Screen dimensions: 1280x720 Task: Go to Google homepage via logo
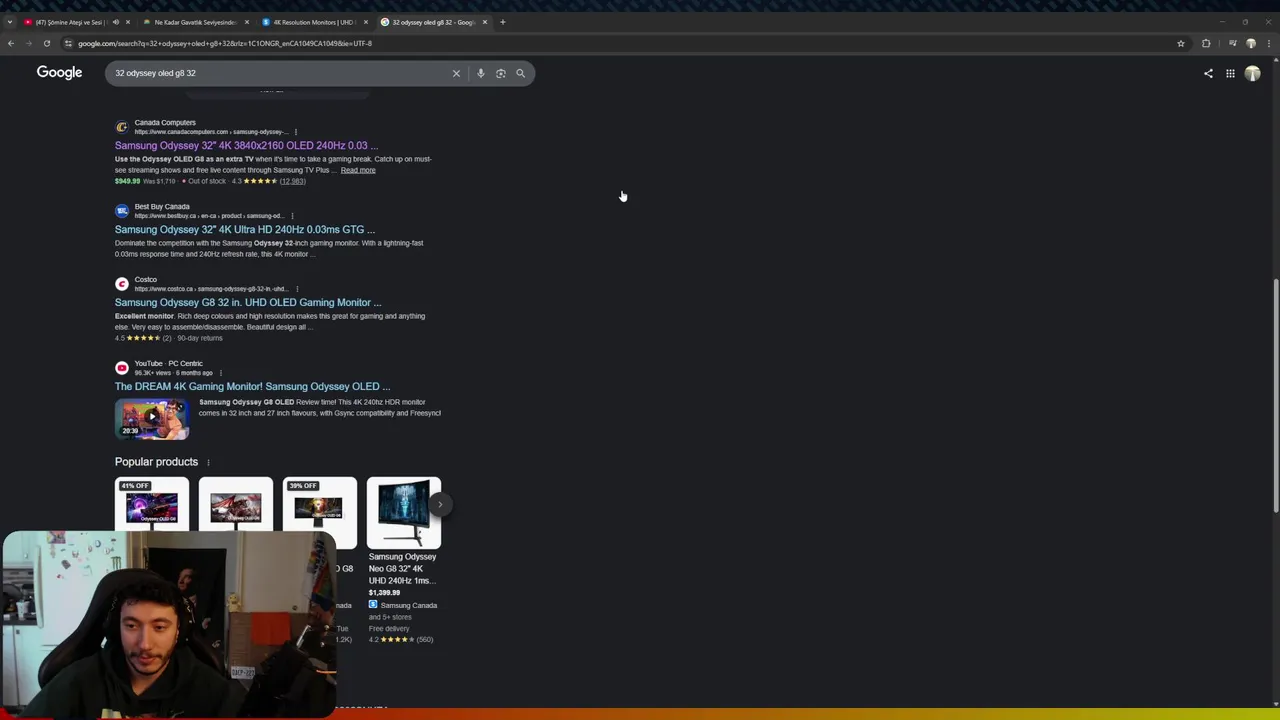(59, 72)
